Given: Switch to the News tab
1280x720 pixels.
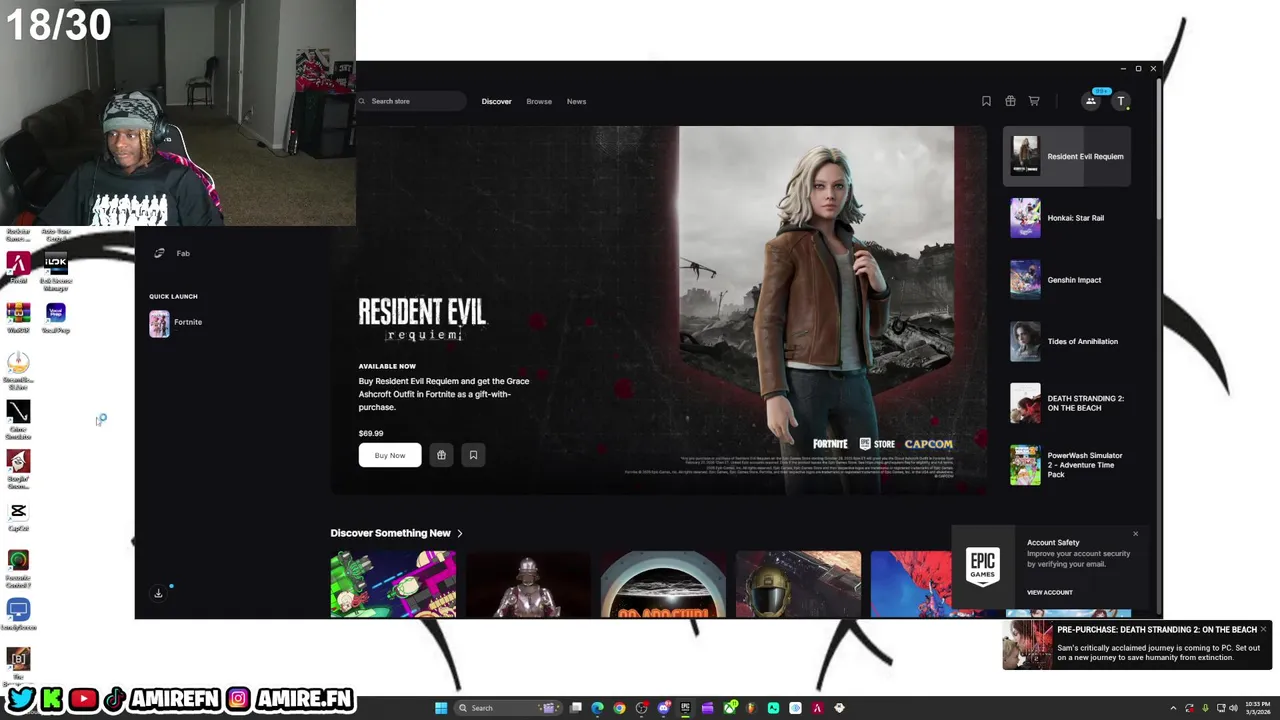Looking at the screenshot, I should tap(576, 101).
